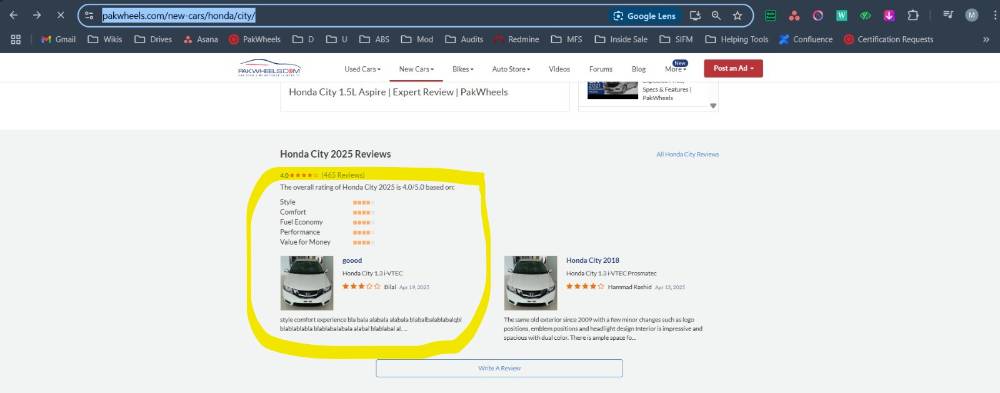Open Gmail bookmark
1000x393 pixels.
[x=58, y=39]
